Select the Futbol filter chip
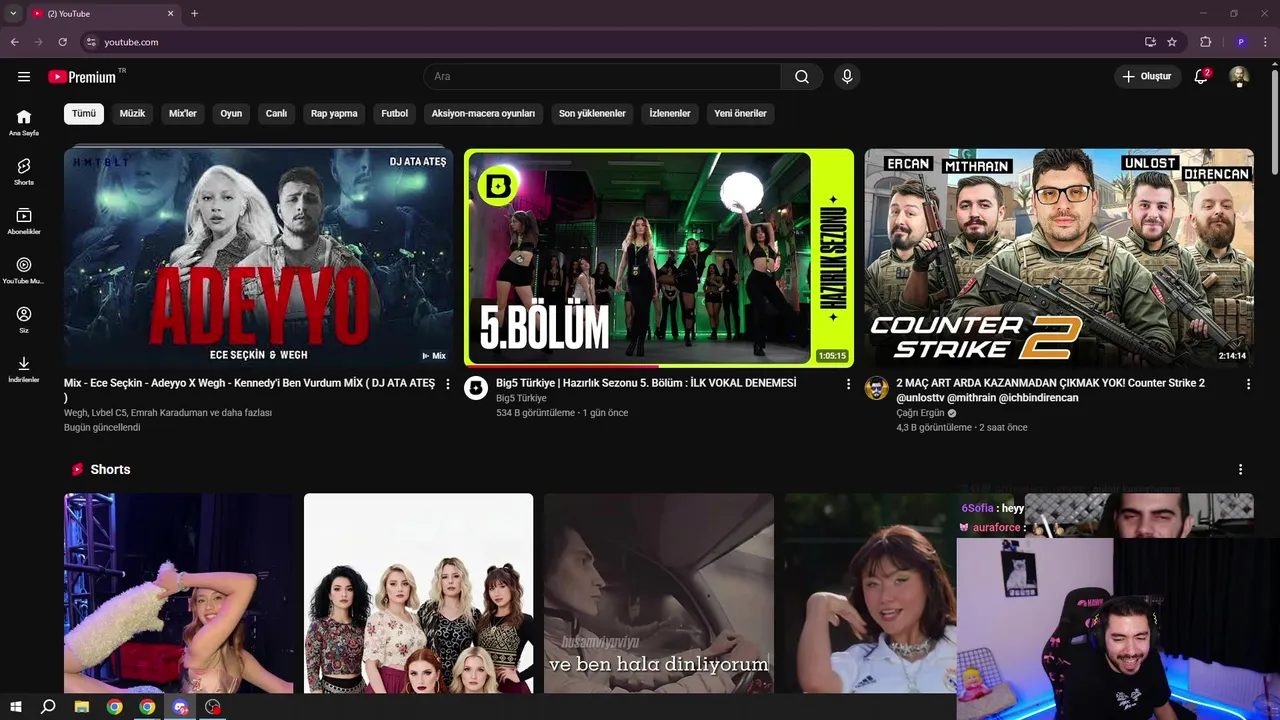 pos(394,114)
